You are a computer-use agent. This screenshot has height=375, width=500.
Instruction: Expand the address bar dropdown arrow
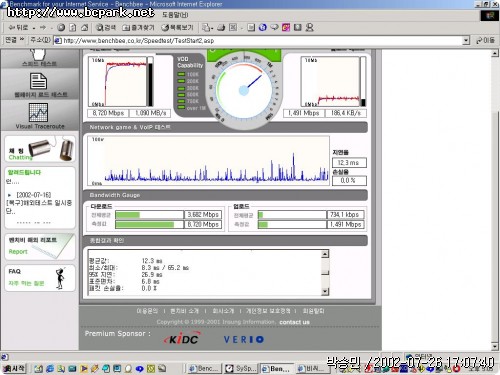tap(466, 41)
